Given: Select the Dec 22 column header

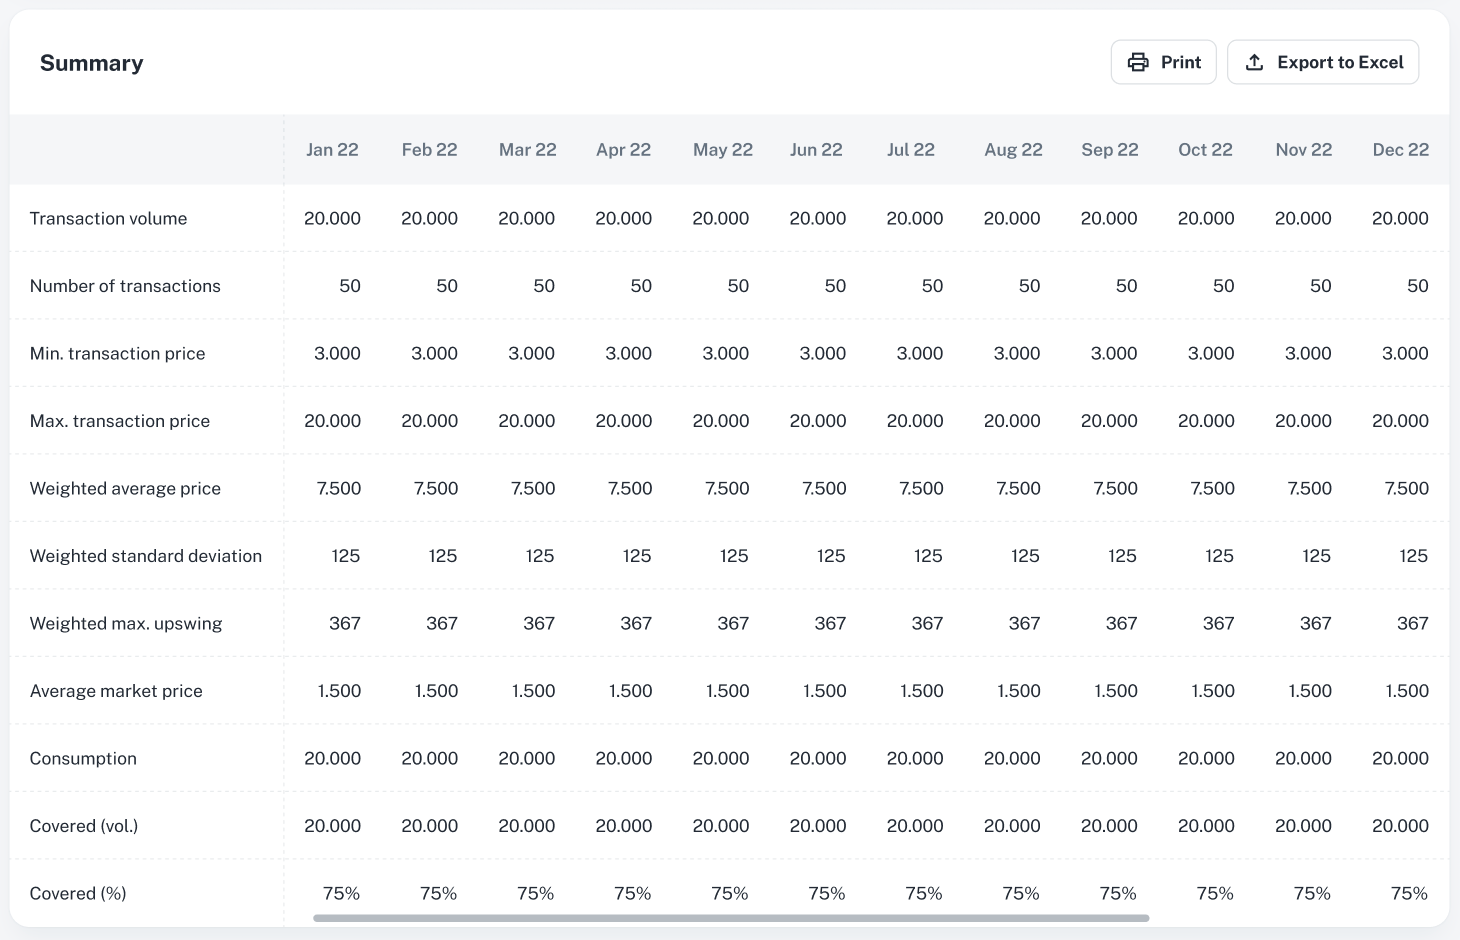Looking at the screenshot, I should [1400, 150].
